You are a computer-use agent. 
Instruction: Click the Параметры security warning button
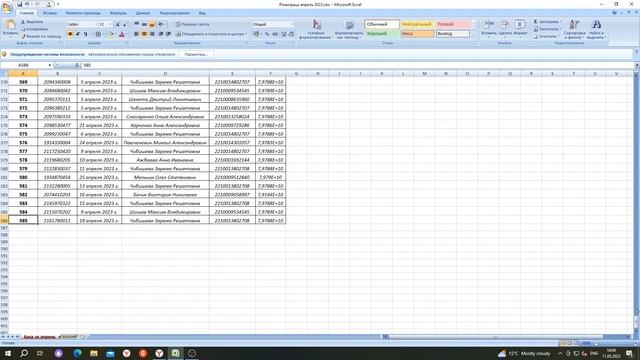(196, 54)
